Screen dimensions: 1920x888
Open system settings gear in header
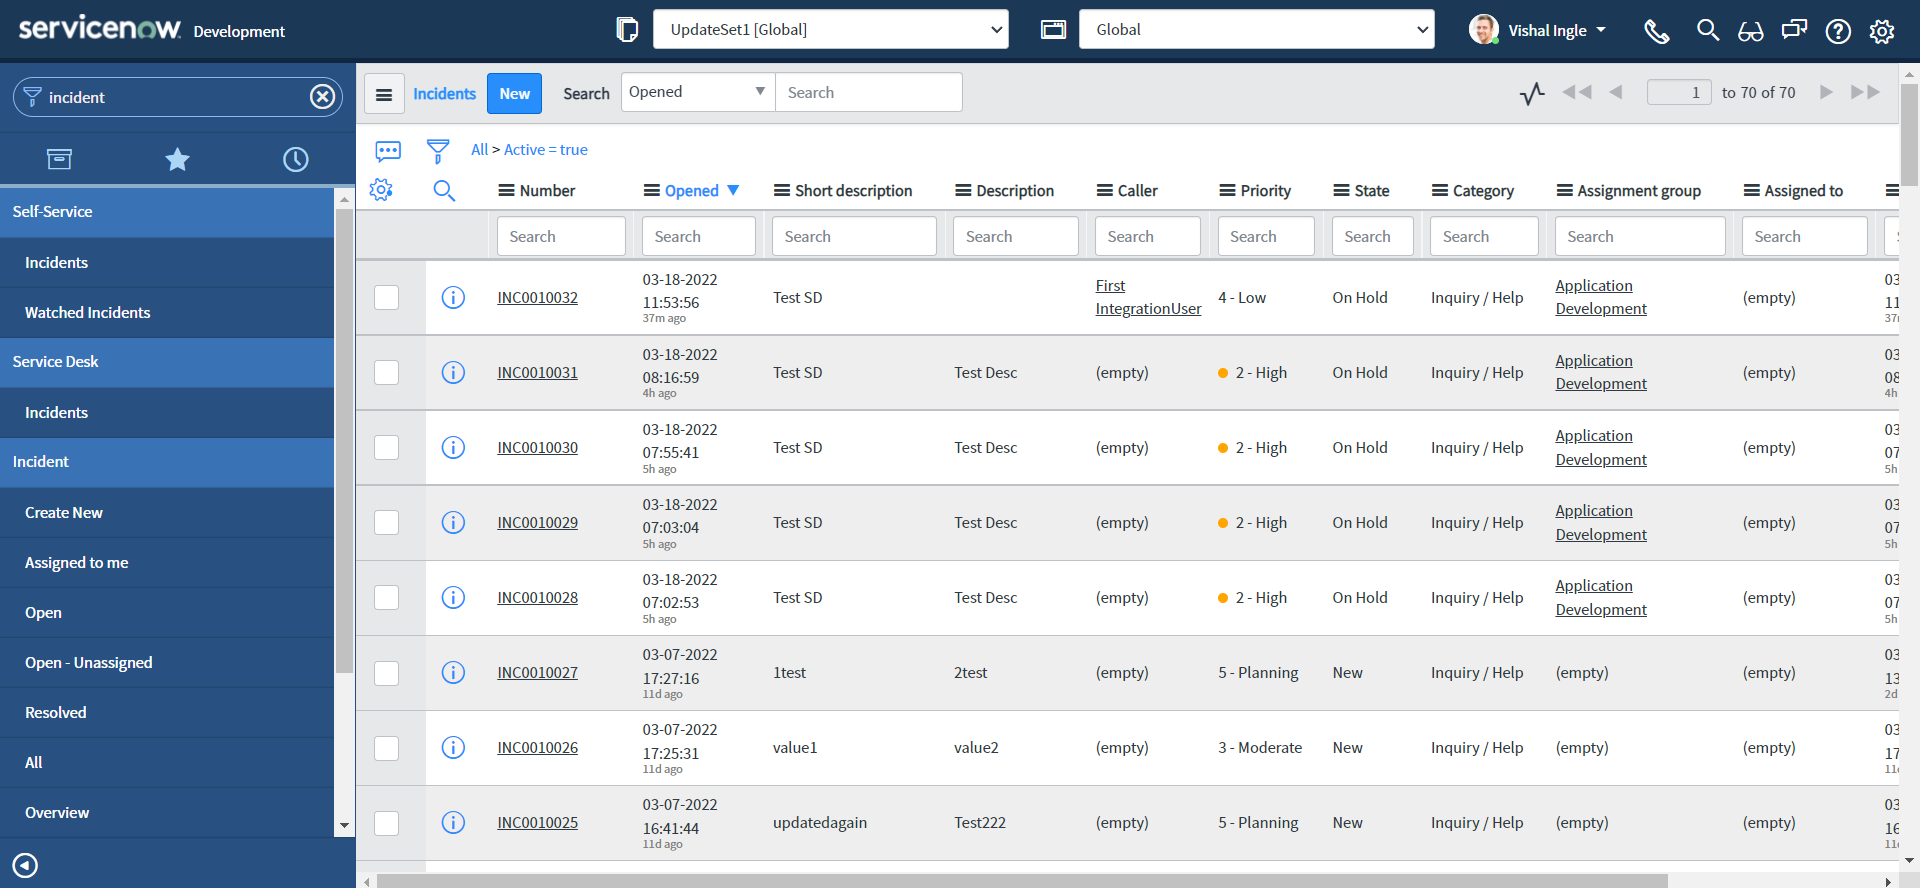(x=1882, y=31)
